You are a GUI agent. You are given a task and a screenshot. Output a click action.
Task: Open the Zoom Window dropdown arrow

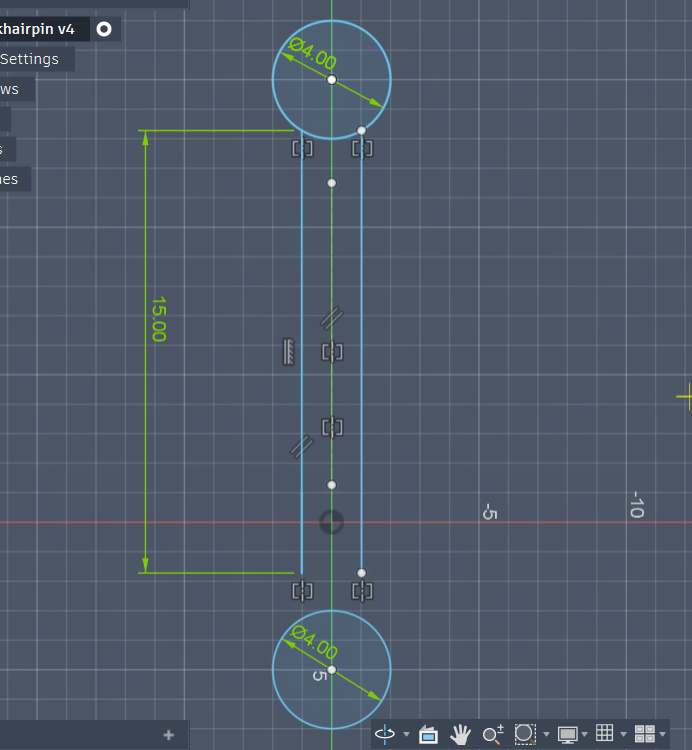point(546,734)
